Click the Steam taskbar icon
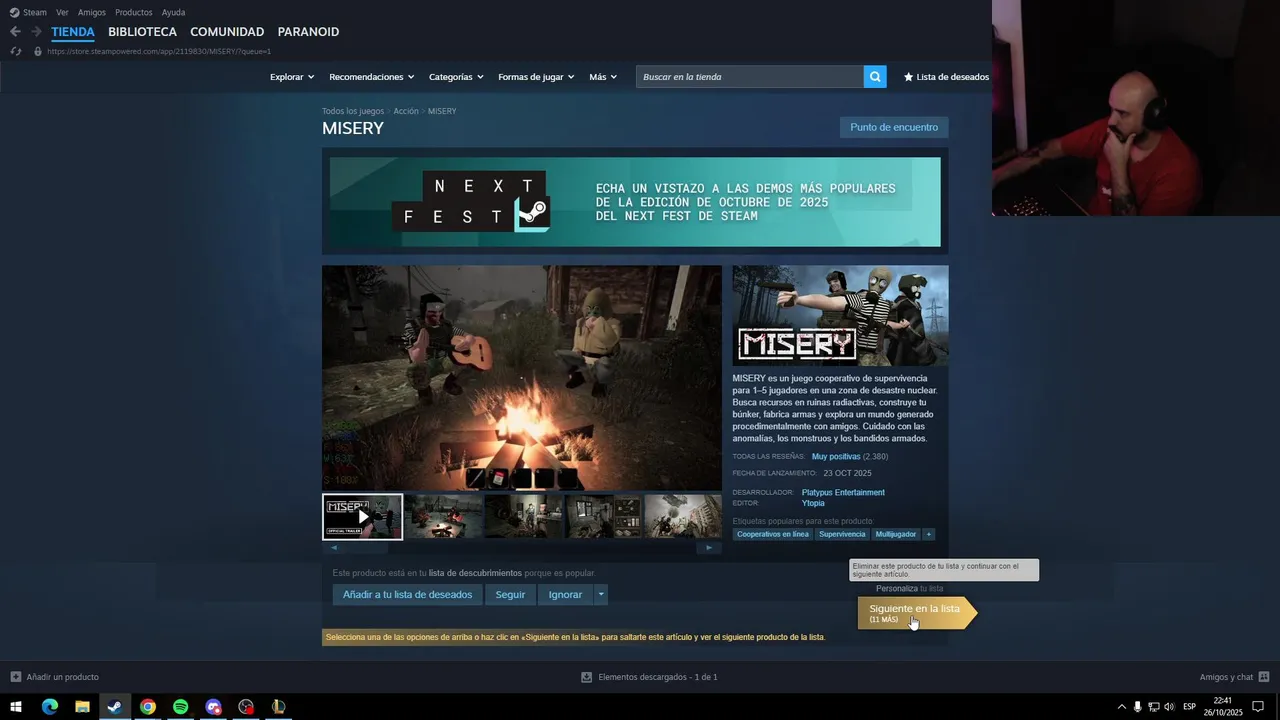This screenshot has width=1280, height=720. 115,707
